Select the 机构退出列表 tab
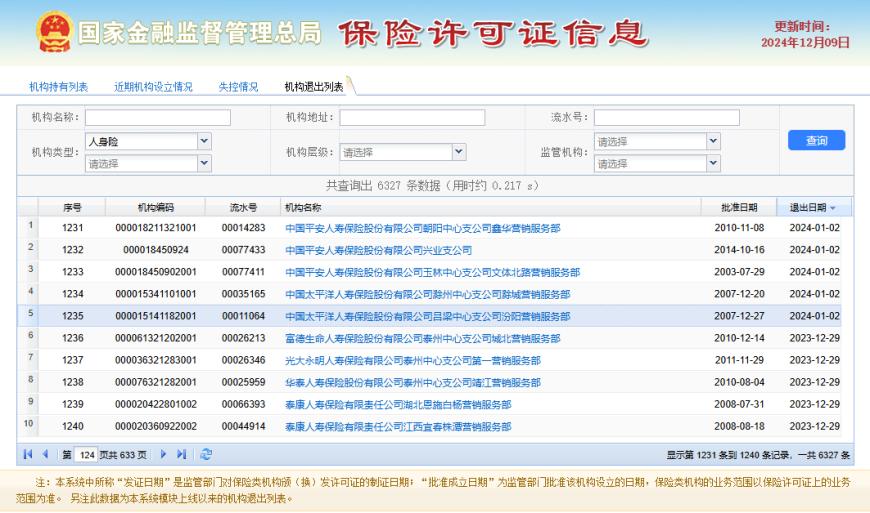The image size is (870, 513). [314, 87]
